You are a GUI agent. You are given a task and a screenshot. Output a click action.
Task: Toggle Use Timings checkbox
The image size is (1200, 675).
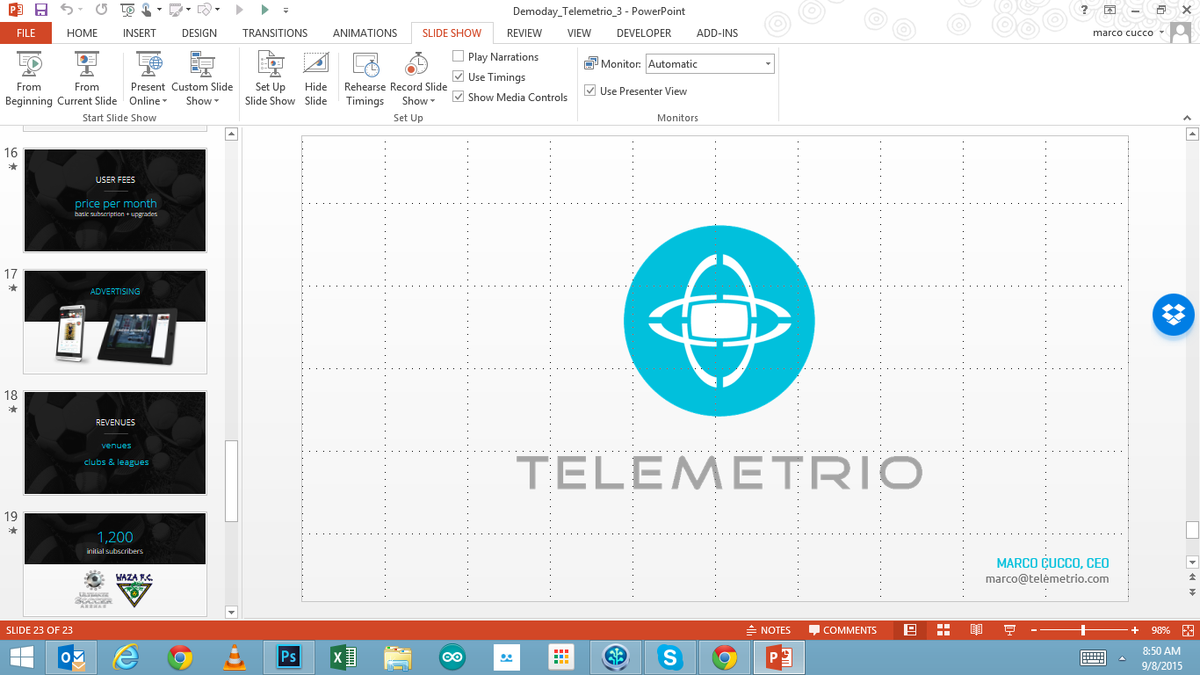pos(458,77)
